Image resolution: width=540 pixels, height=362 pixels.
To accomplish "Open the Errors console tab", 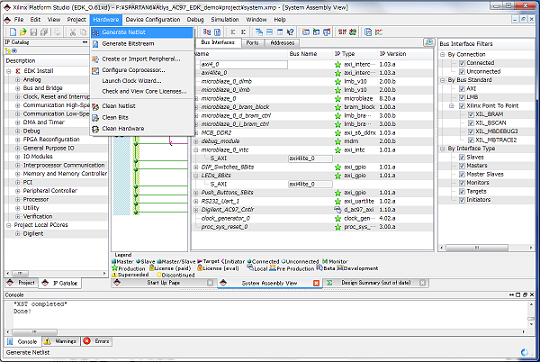I will [x=97, y=341].
